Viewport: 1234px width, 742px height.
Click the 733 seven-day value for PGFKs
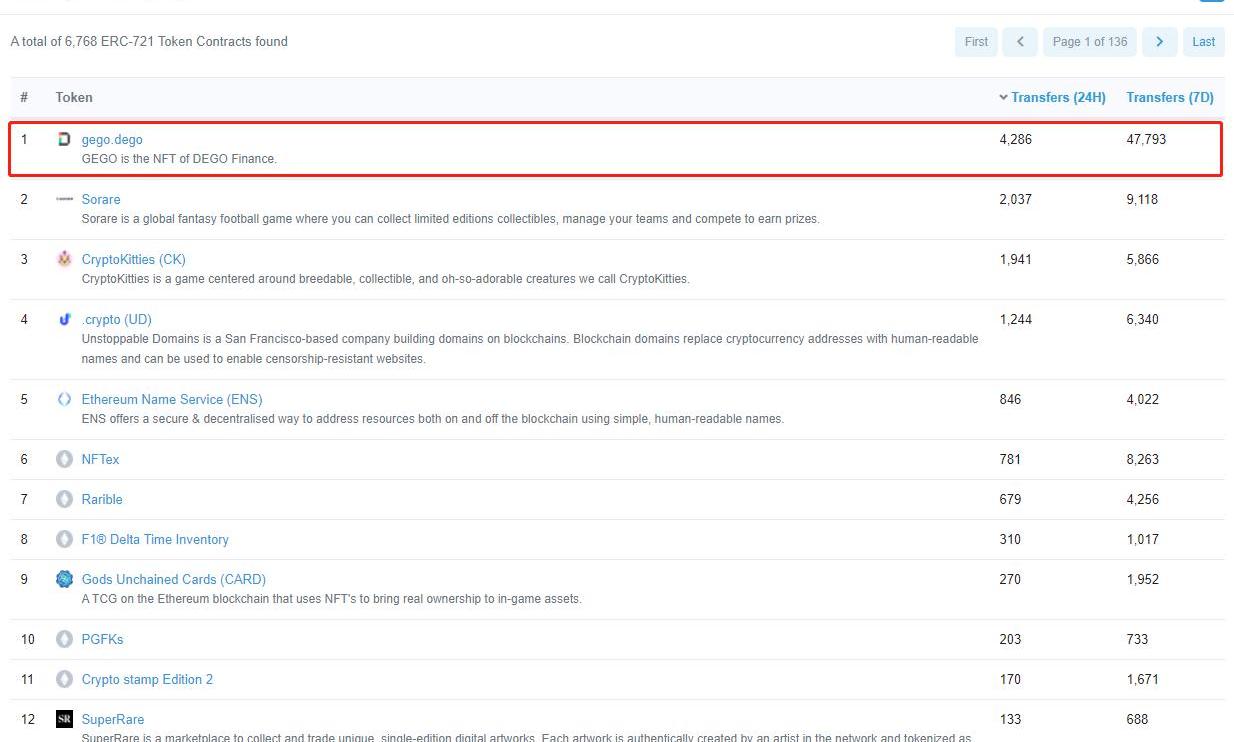pyautogui.click(x=1137, y=639)
